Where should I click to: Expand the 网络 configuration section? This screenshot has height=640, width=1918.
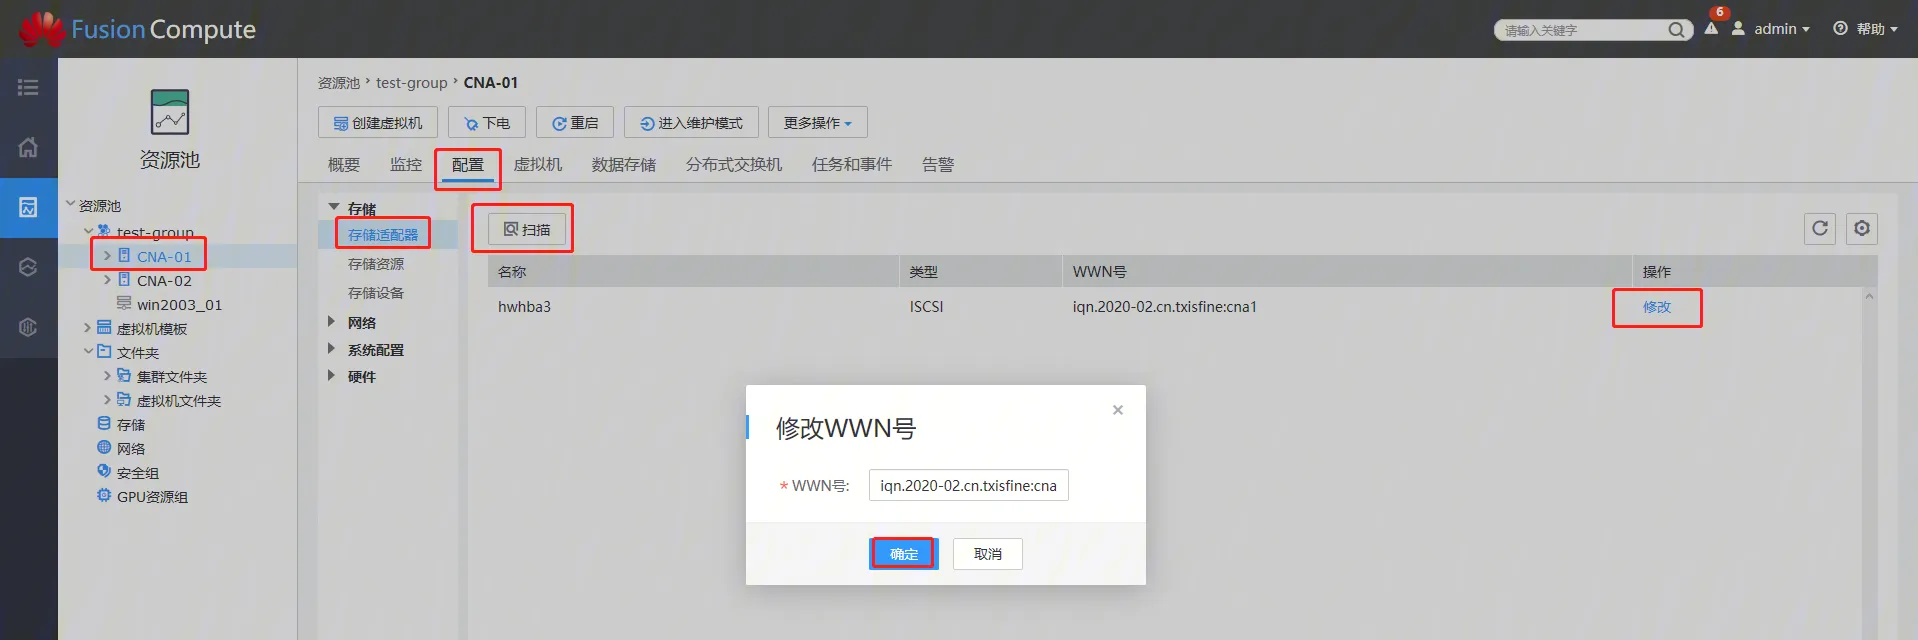click(331, 322)
